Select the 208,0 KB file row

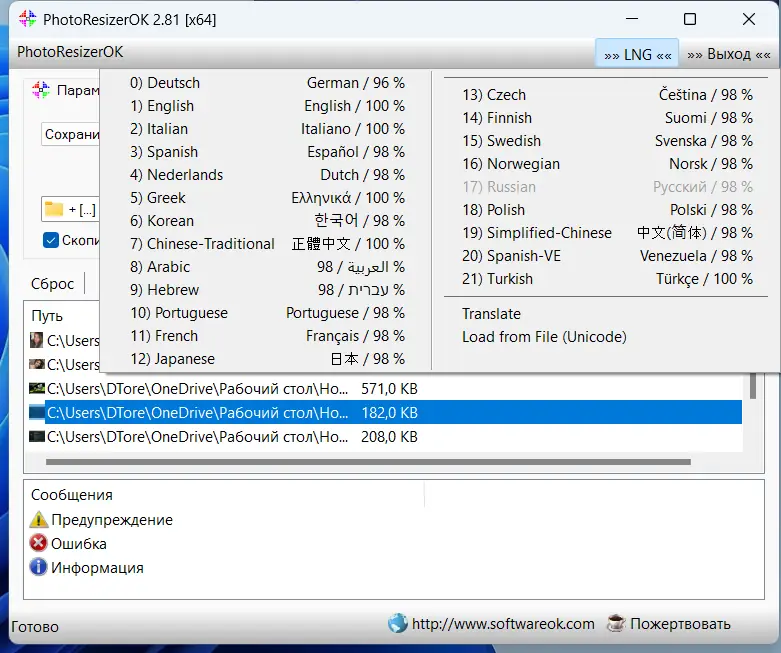pos(385,436)
